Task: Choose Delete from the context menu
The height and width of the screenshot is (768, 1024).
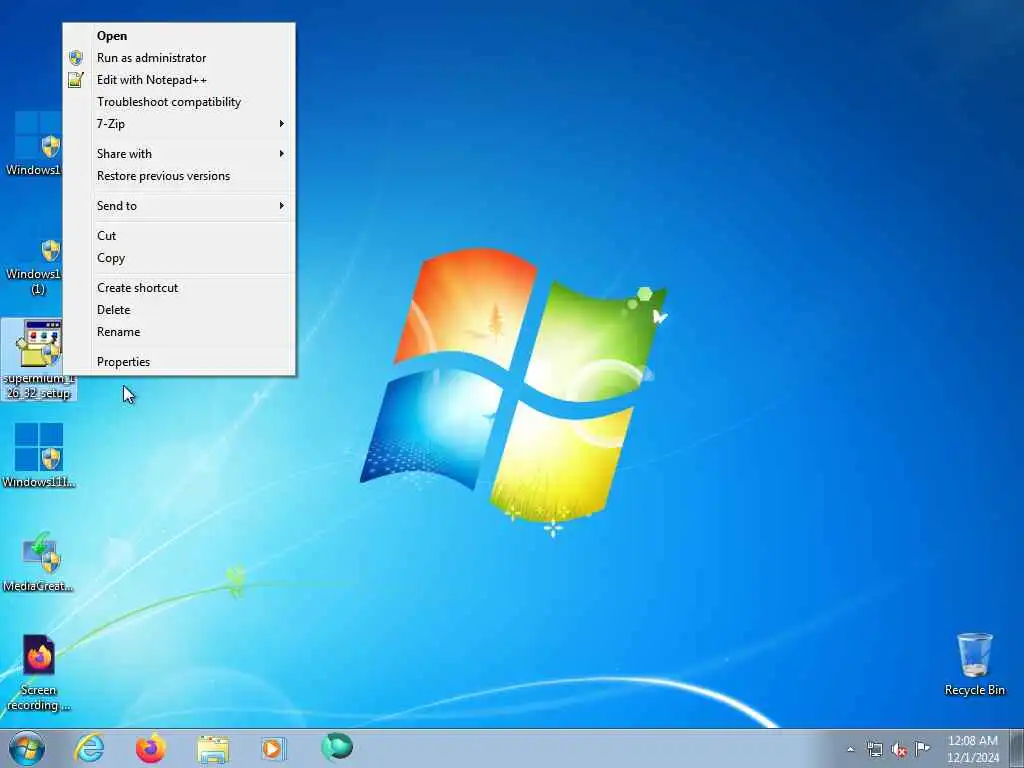Action: [x=179, y=310]
